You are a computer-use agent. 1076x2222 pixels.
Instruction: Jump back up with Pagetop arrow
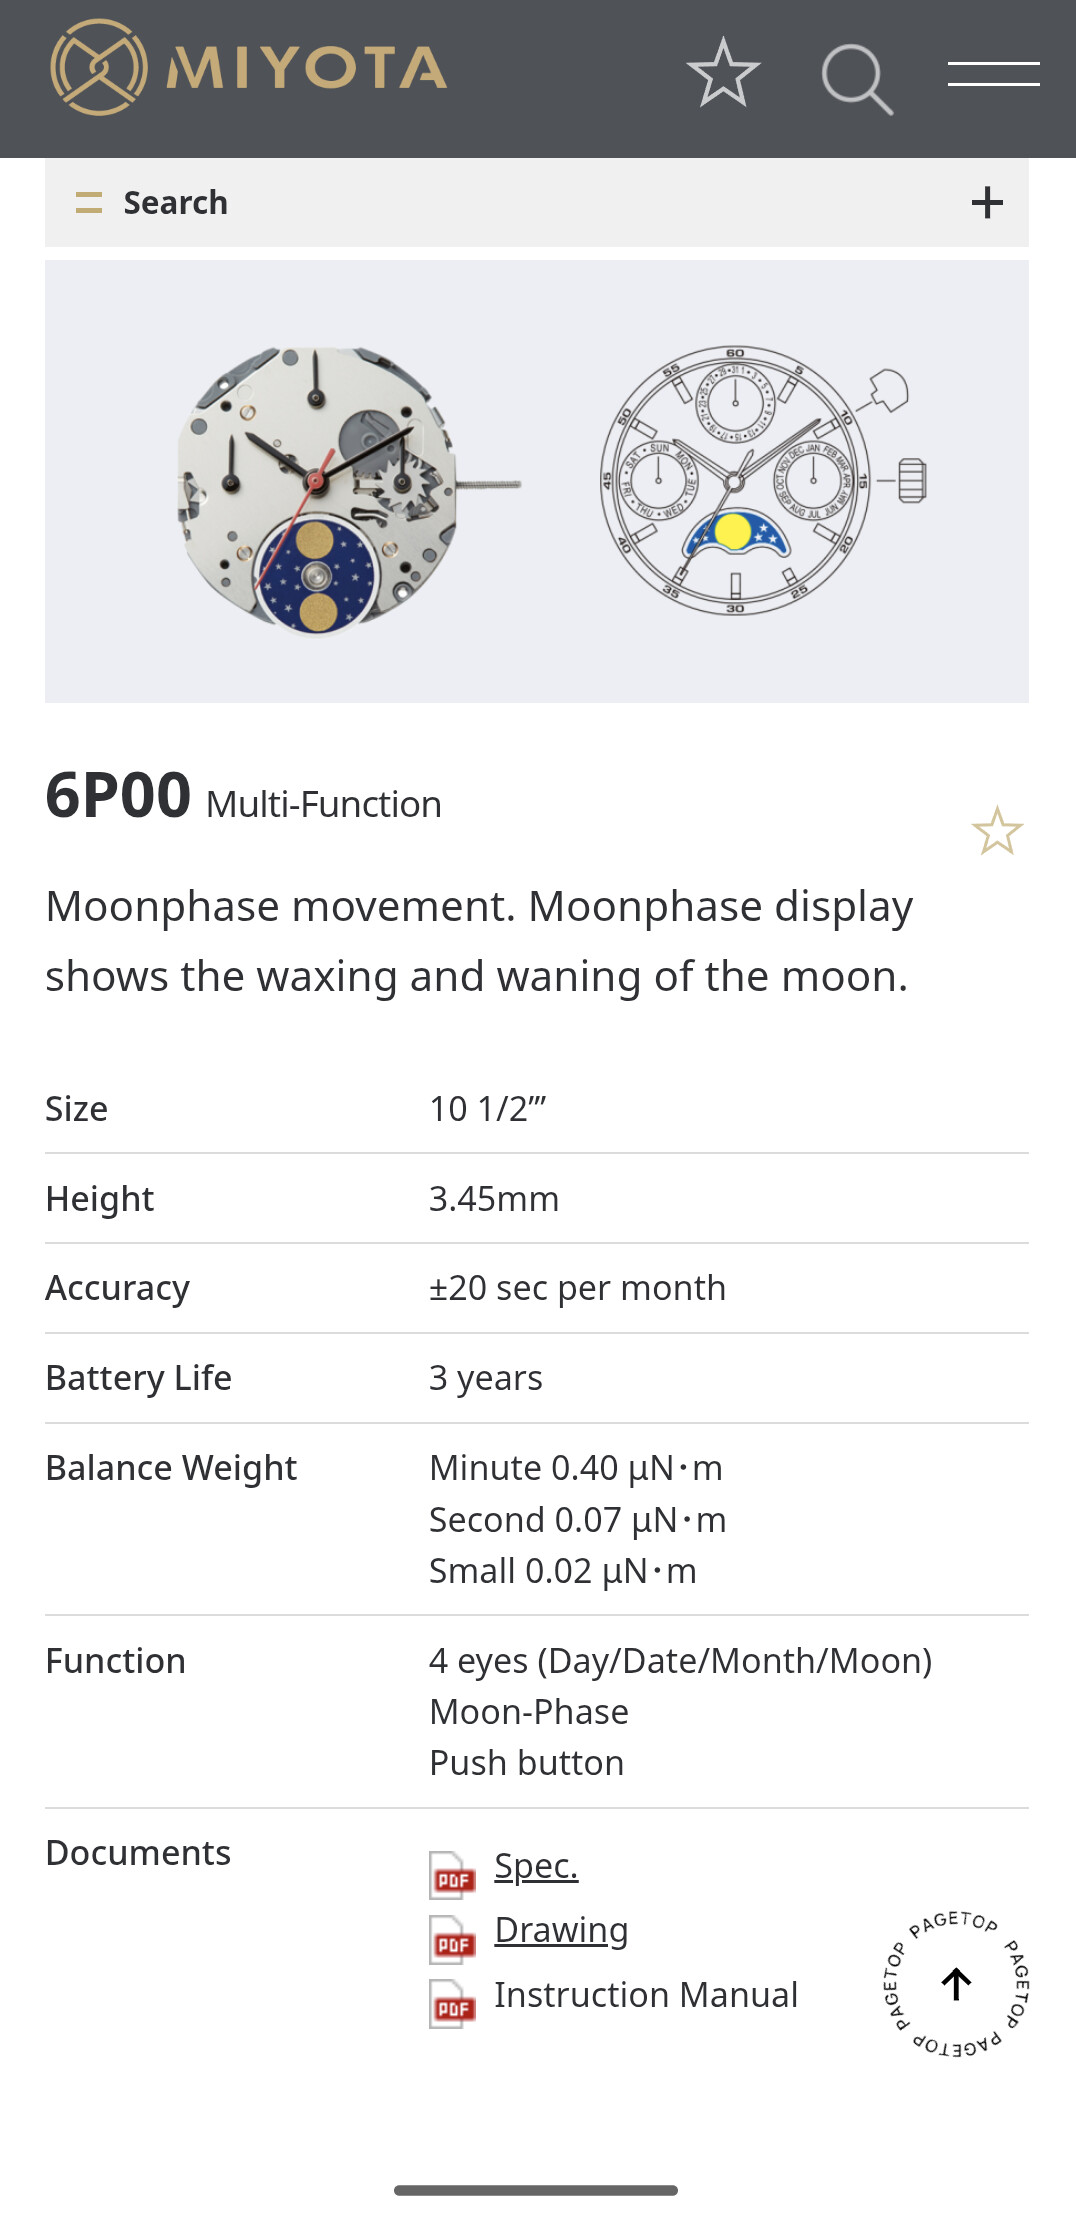(x=957, y=1984)
